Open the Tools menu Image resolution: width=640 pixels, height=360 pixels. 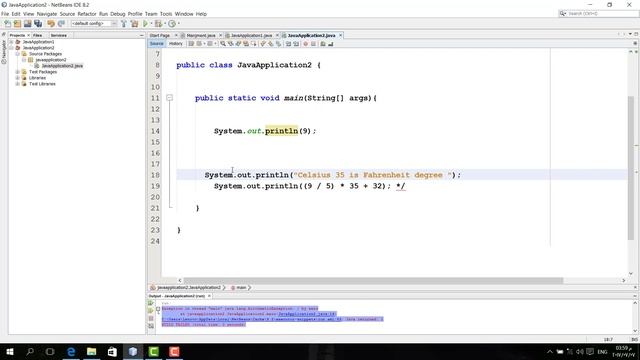coord(166,14)
